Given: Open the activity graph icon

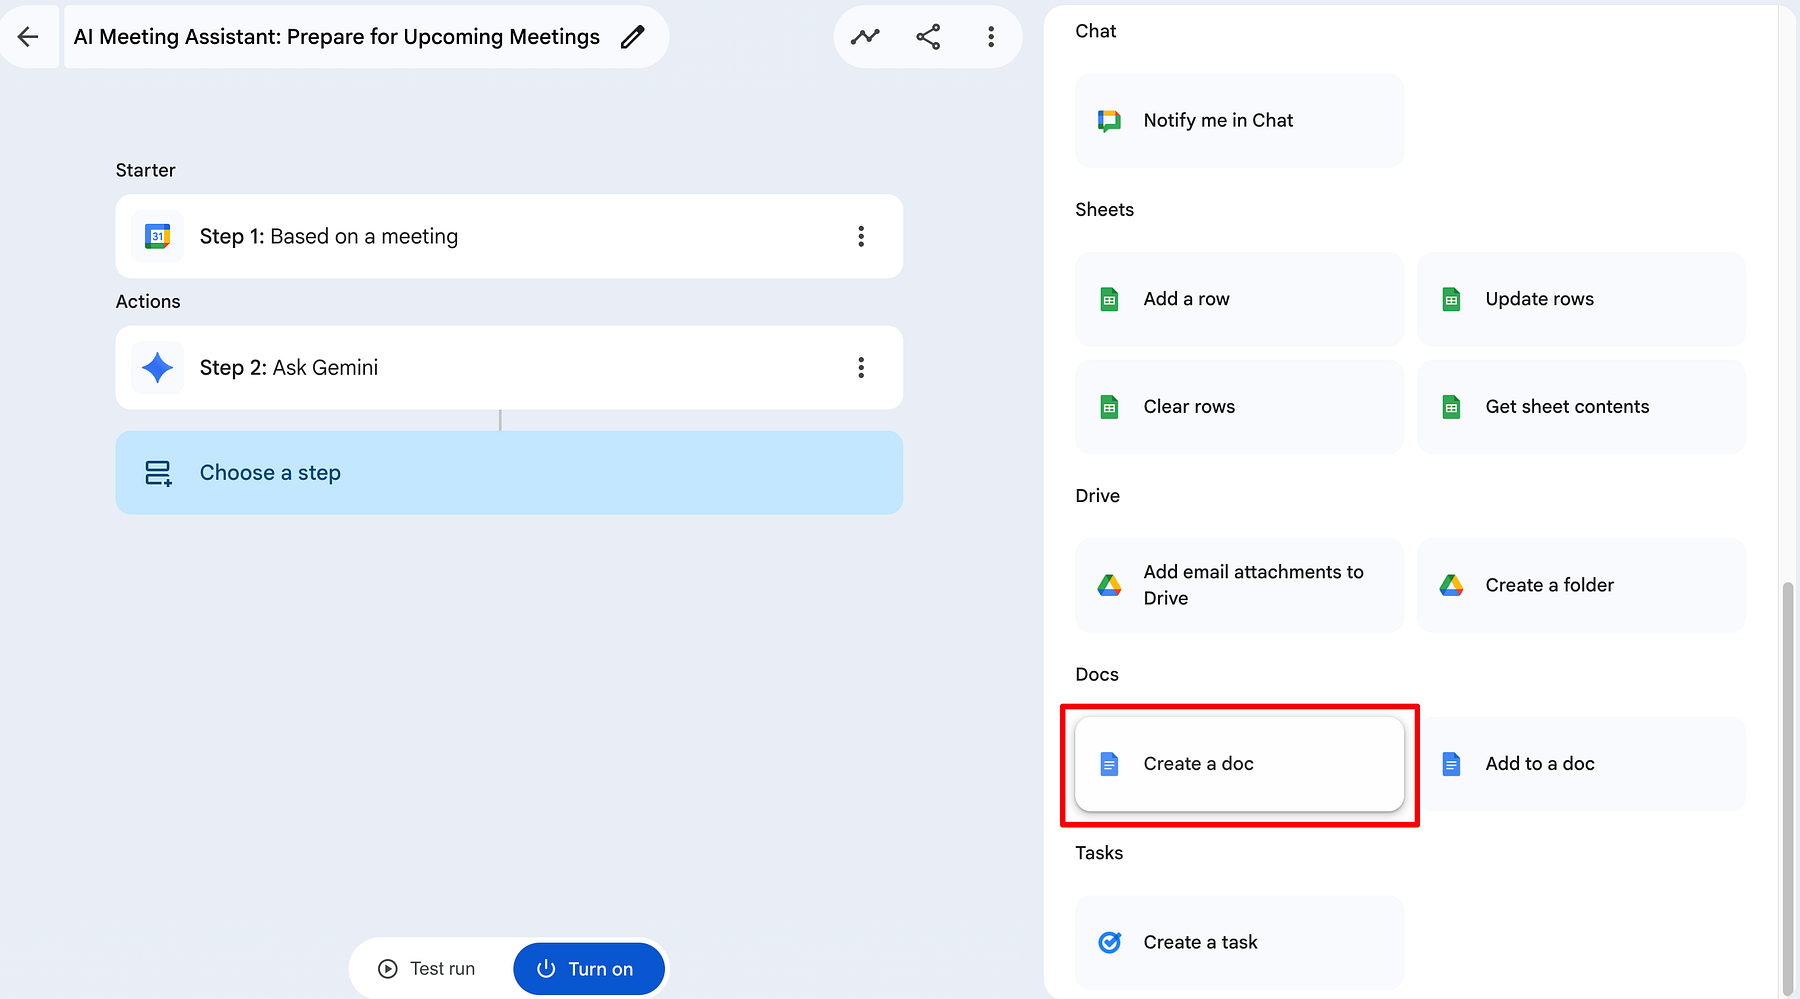Looking at the screenshot, I should 865,37.
